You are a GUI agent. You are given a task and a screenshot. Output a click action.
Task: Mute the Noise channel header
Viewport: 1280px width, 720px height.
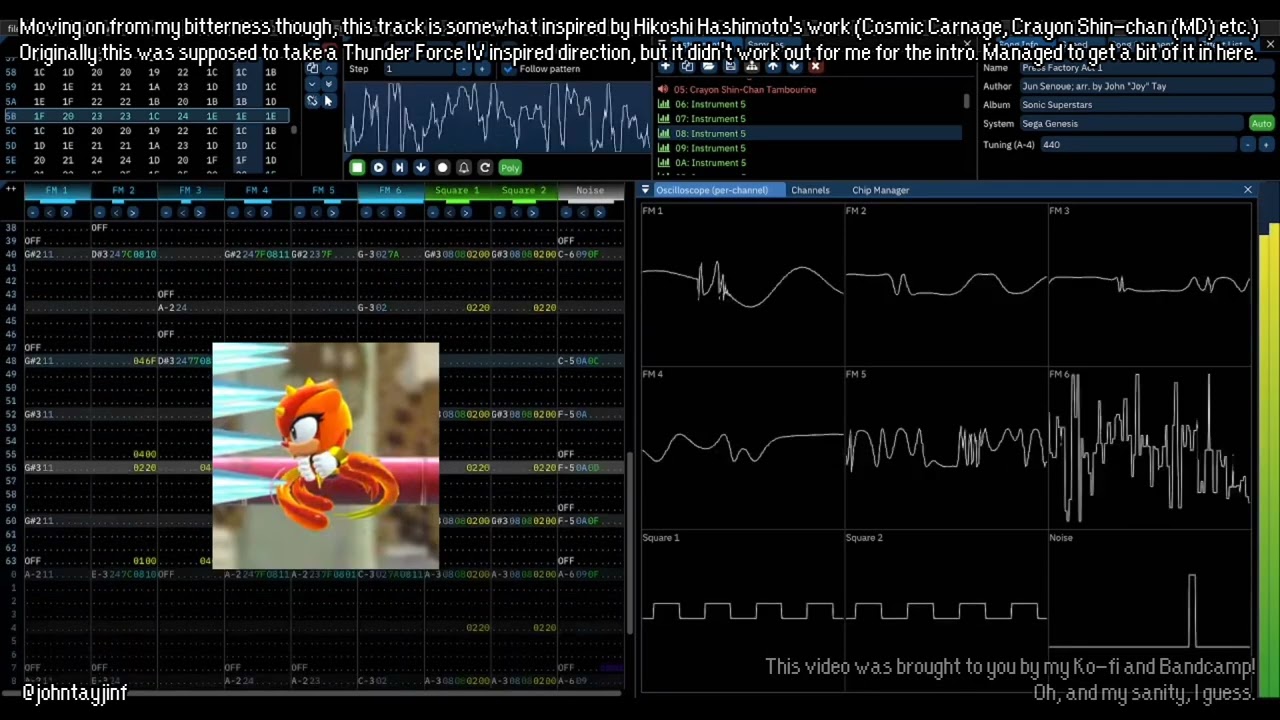tap(590, 190)
